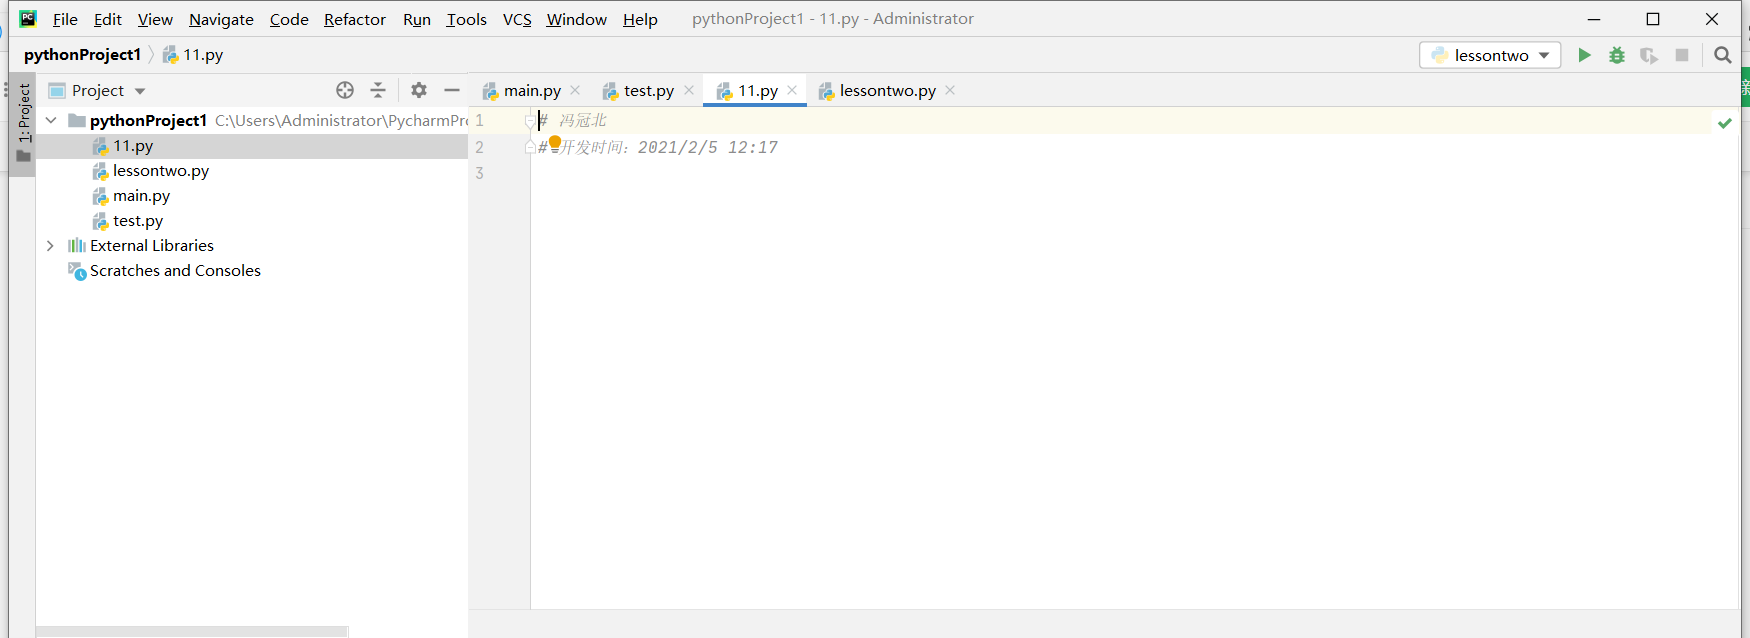Locate current file with crosshair icon
The width and height of the screenshot is (1750, 638).
point(345,90)
